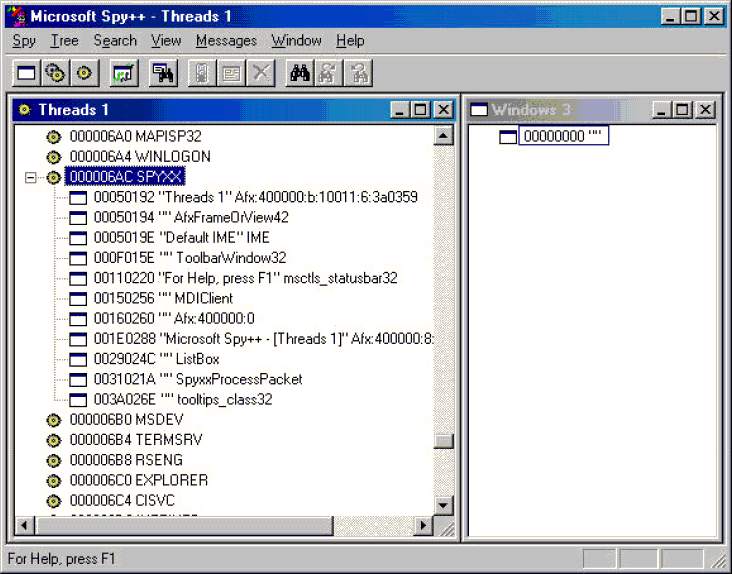Open the Messages menu
This screenshot has width=732, height=574.
coord(226,41)
